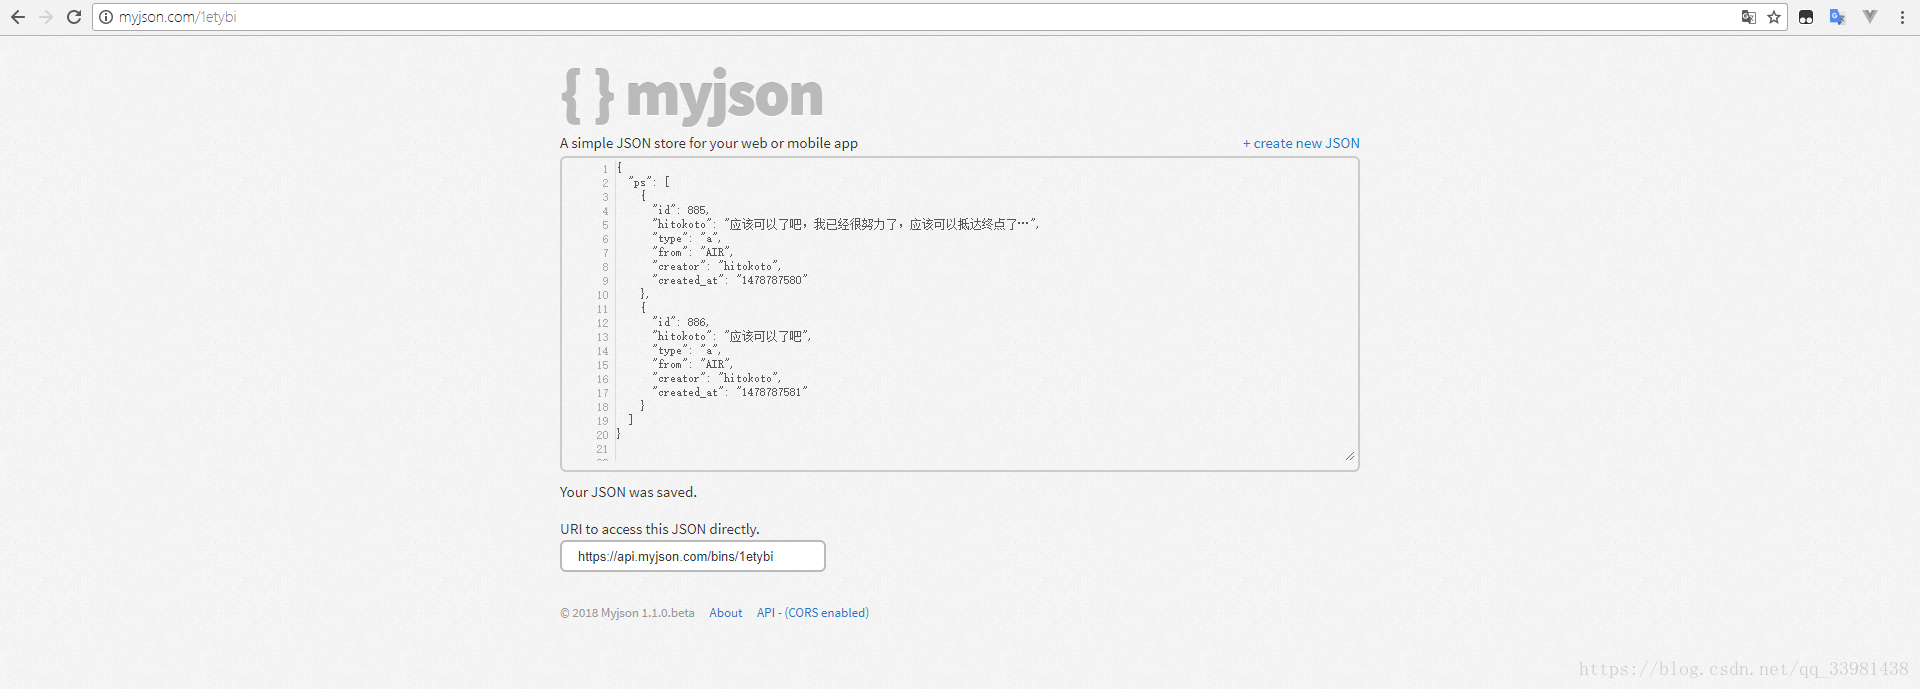The image size is (1920, 689).
Task: Open the API link in footer
Action: tap(766, 613)
